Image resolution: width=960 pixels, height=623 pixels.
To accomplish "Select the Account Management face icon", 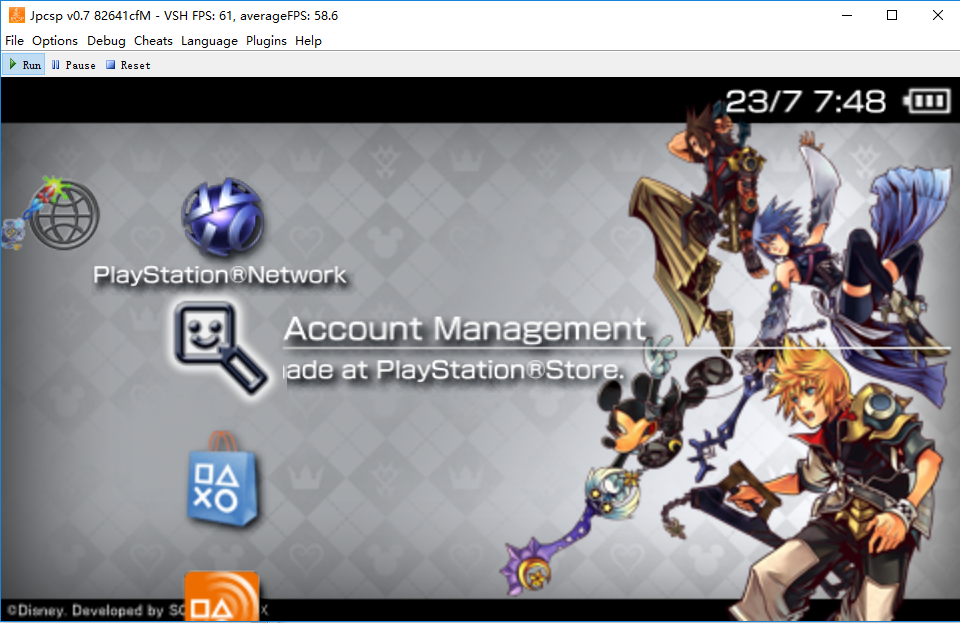I will [220, 347].
